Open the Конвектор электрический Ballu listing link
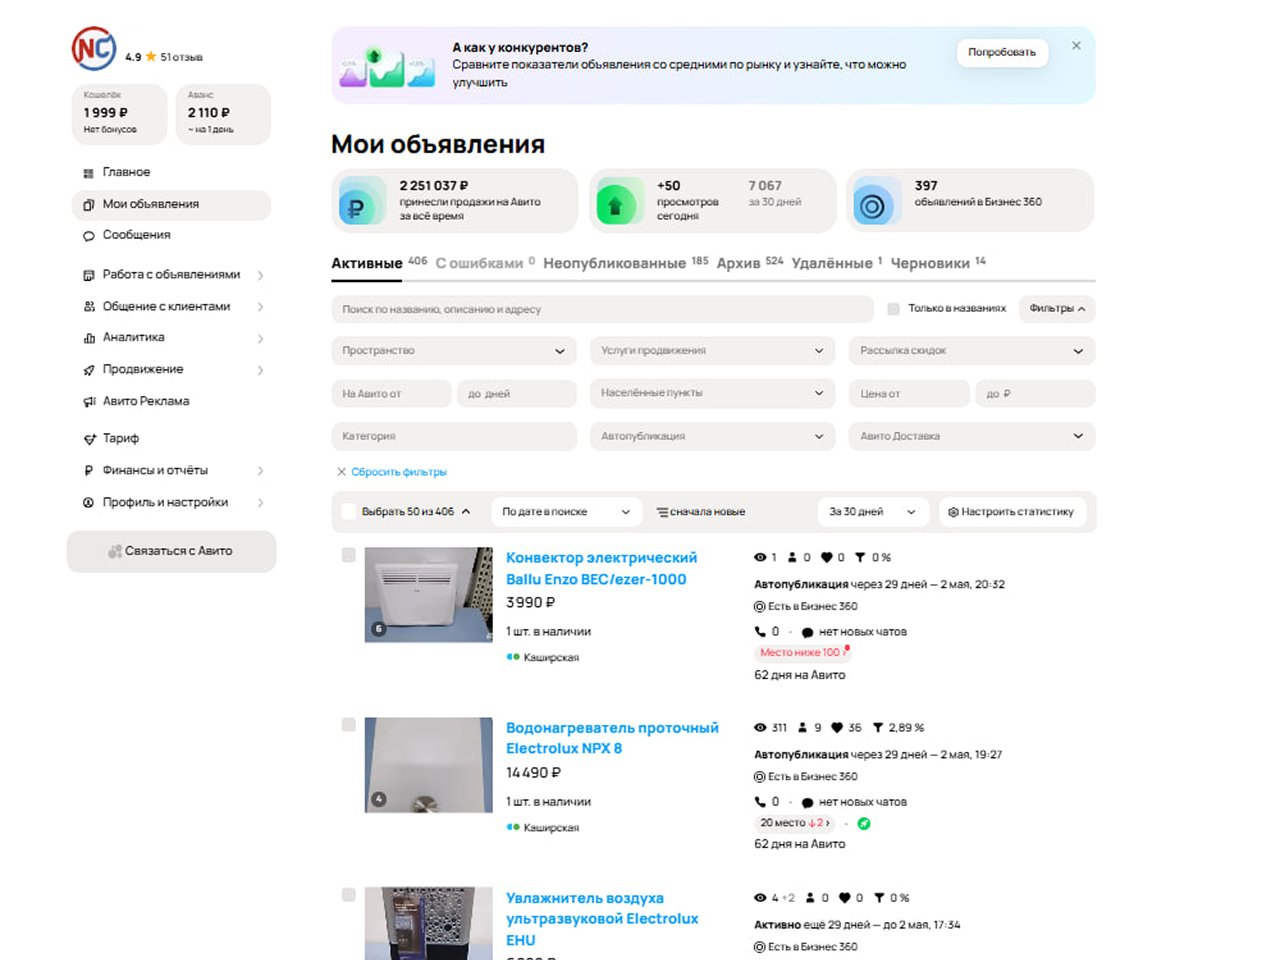Screen dimensions: 1280x960 point(601,569)
